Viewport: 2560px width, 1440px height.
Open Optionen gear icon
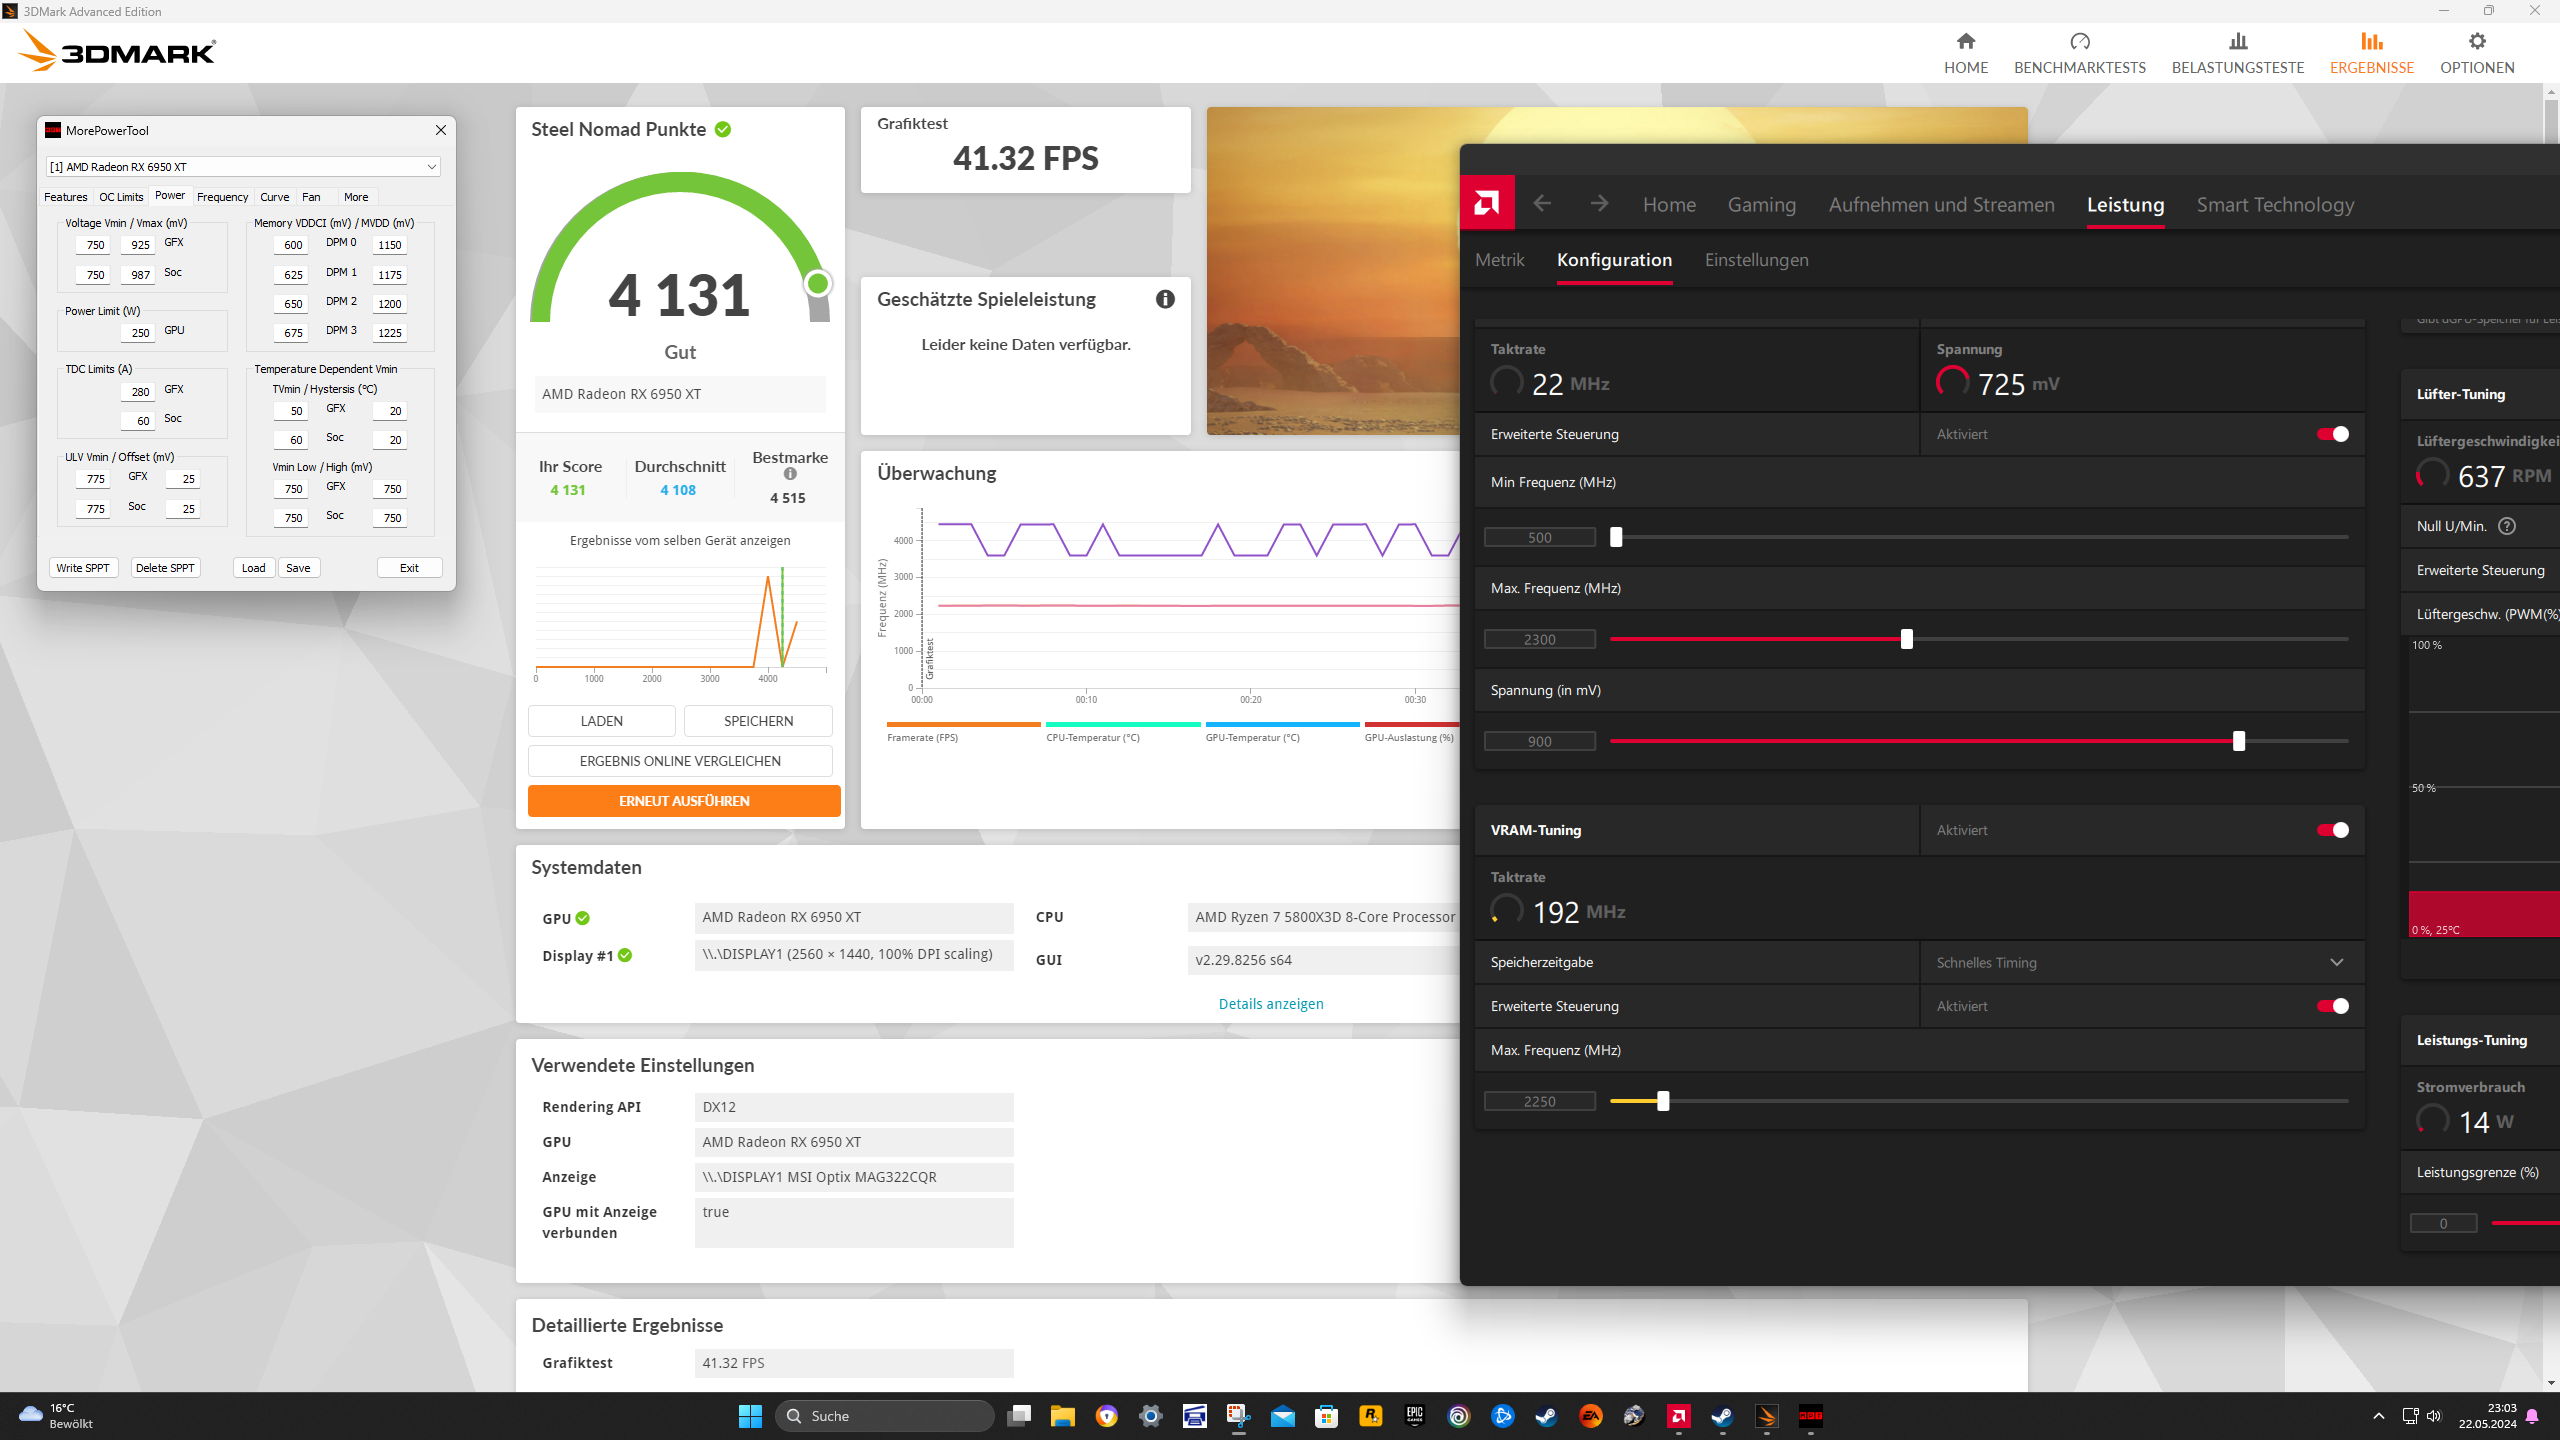coord(2476,42)
